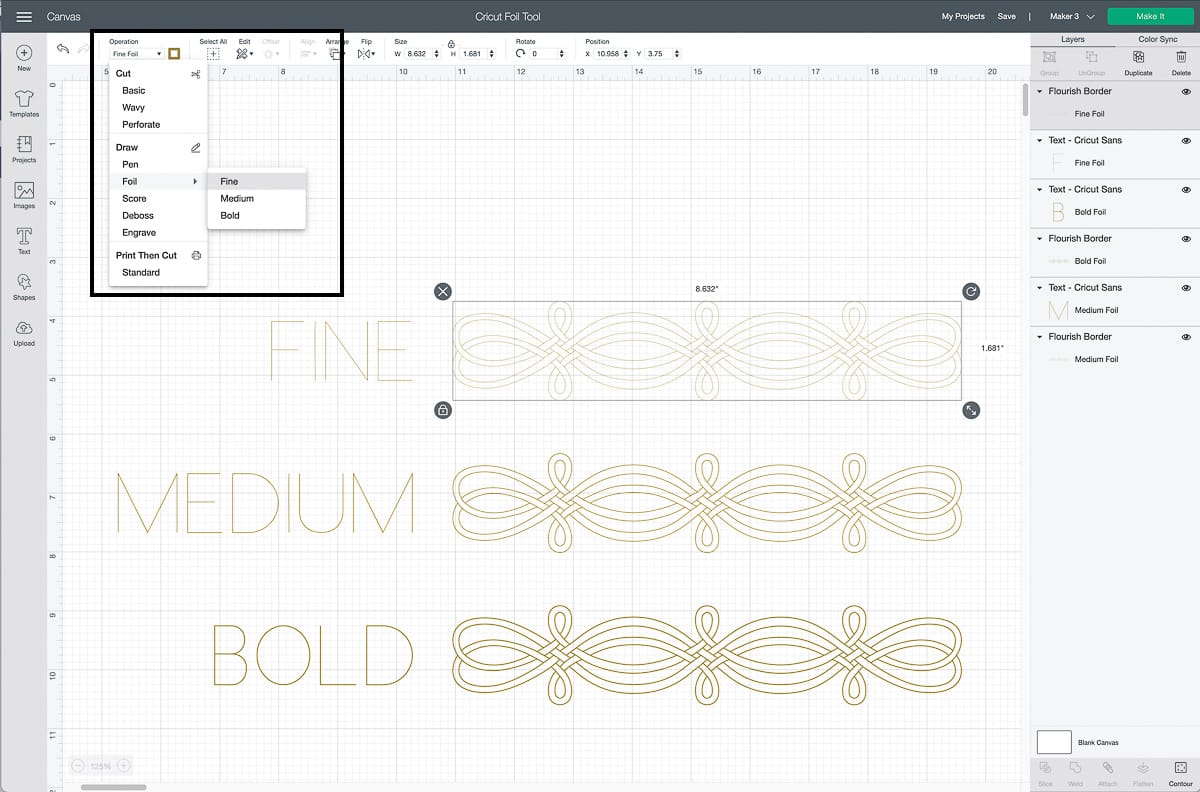
Task: Switch to the Color Sync tab
Action: [1157, 39]
